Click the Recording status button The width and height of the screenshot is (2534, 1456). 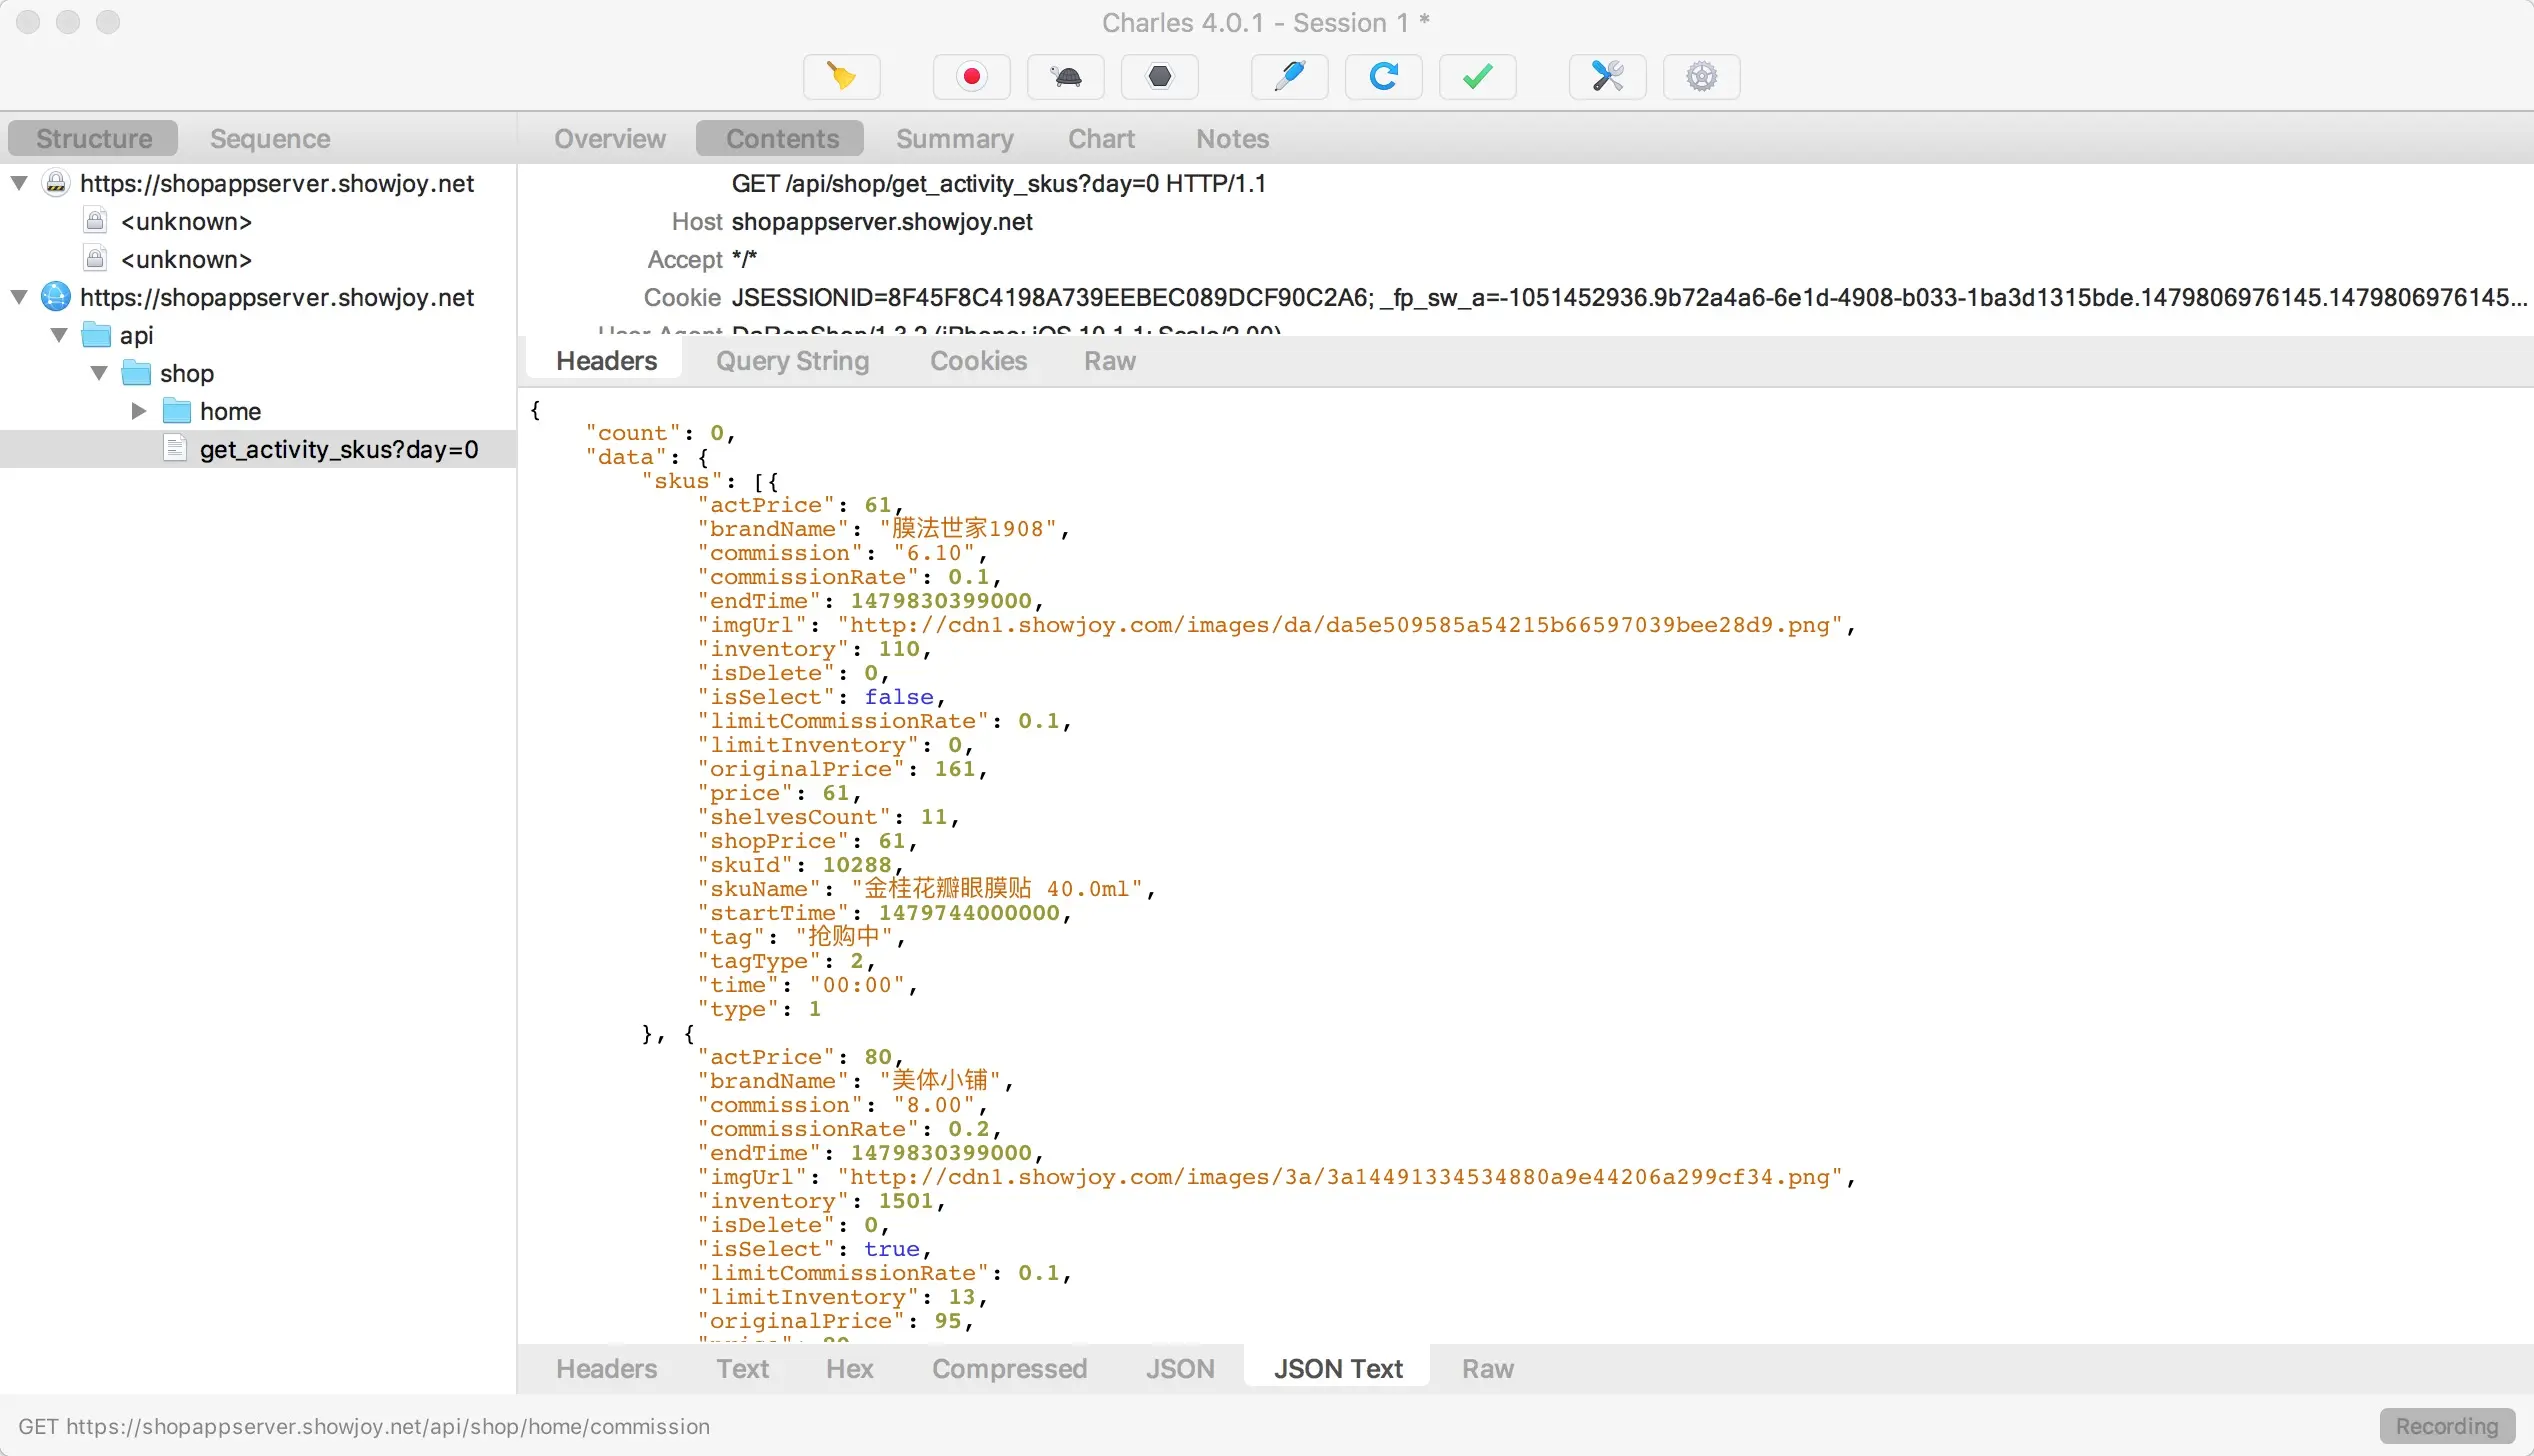pyautogui.click(x=2446, y=1426)
